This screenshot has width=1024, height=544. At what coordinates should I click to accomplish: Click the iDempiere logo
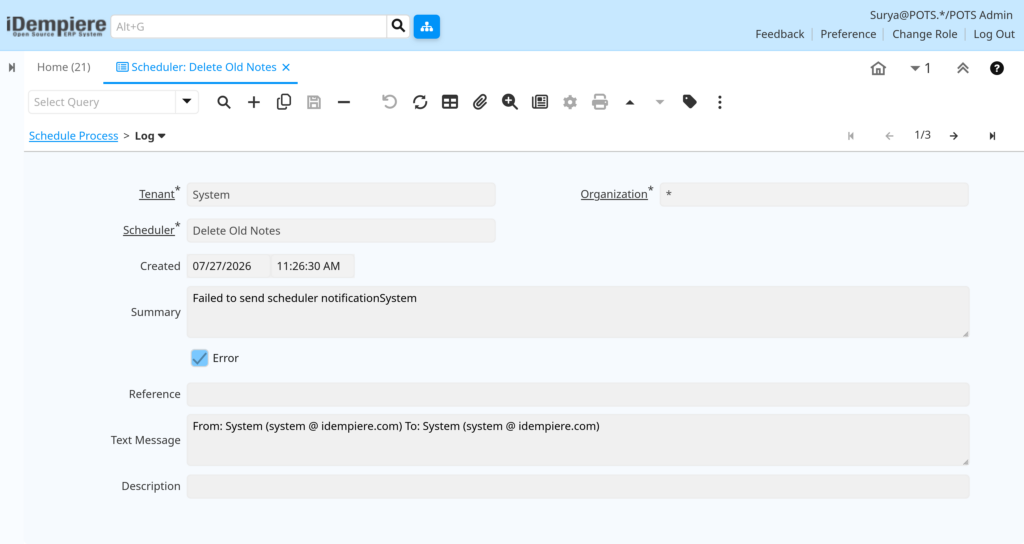tap(56, 26)
